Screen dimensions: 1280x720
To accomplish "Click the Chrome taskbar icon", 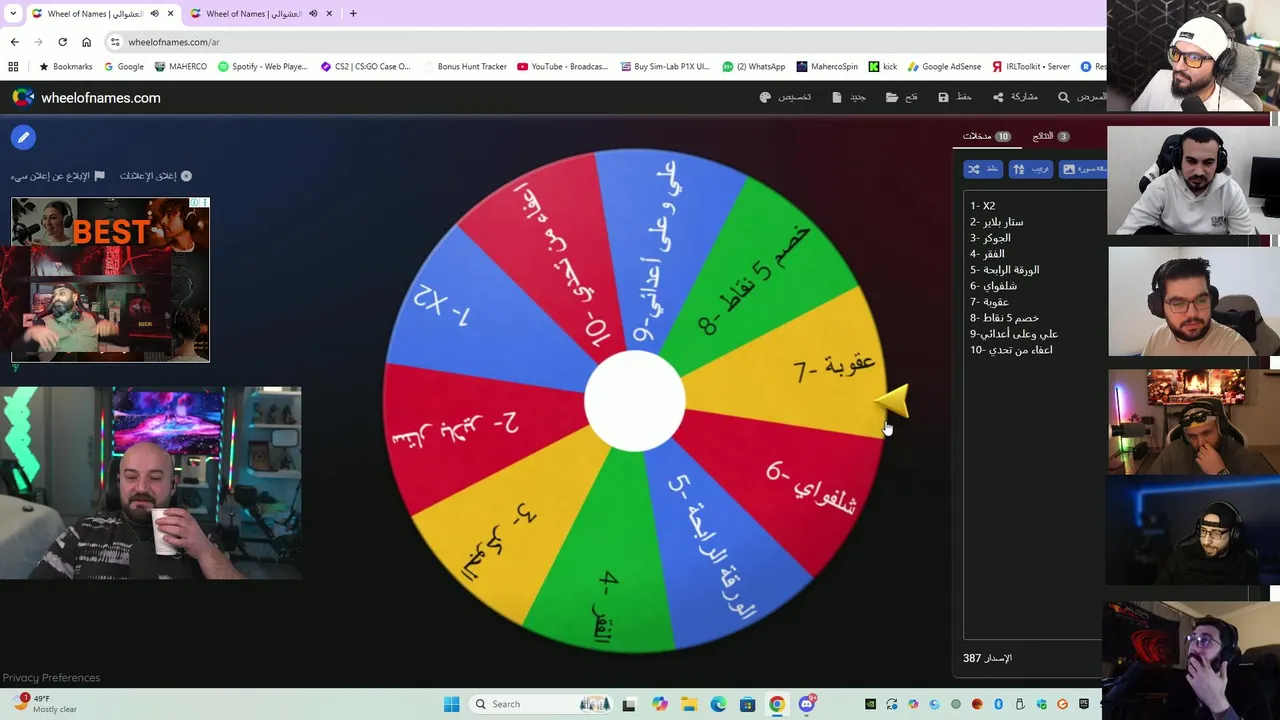I will pos(776,704).
